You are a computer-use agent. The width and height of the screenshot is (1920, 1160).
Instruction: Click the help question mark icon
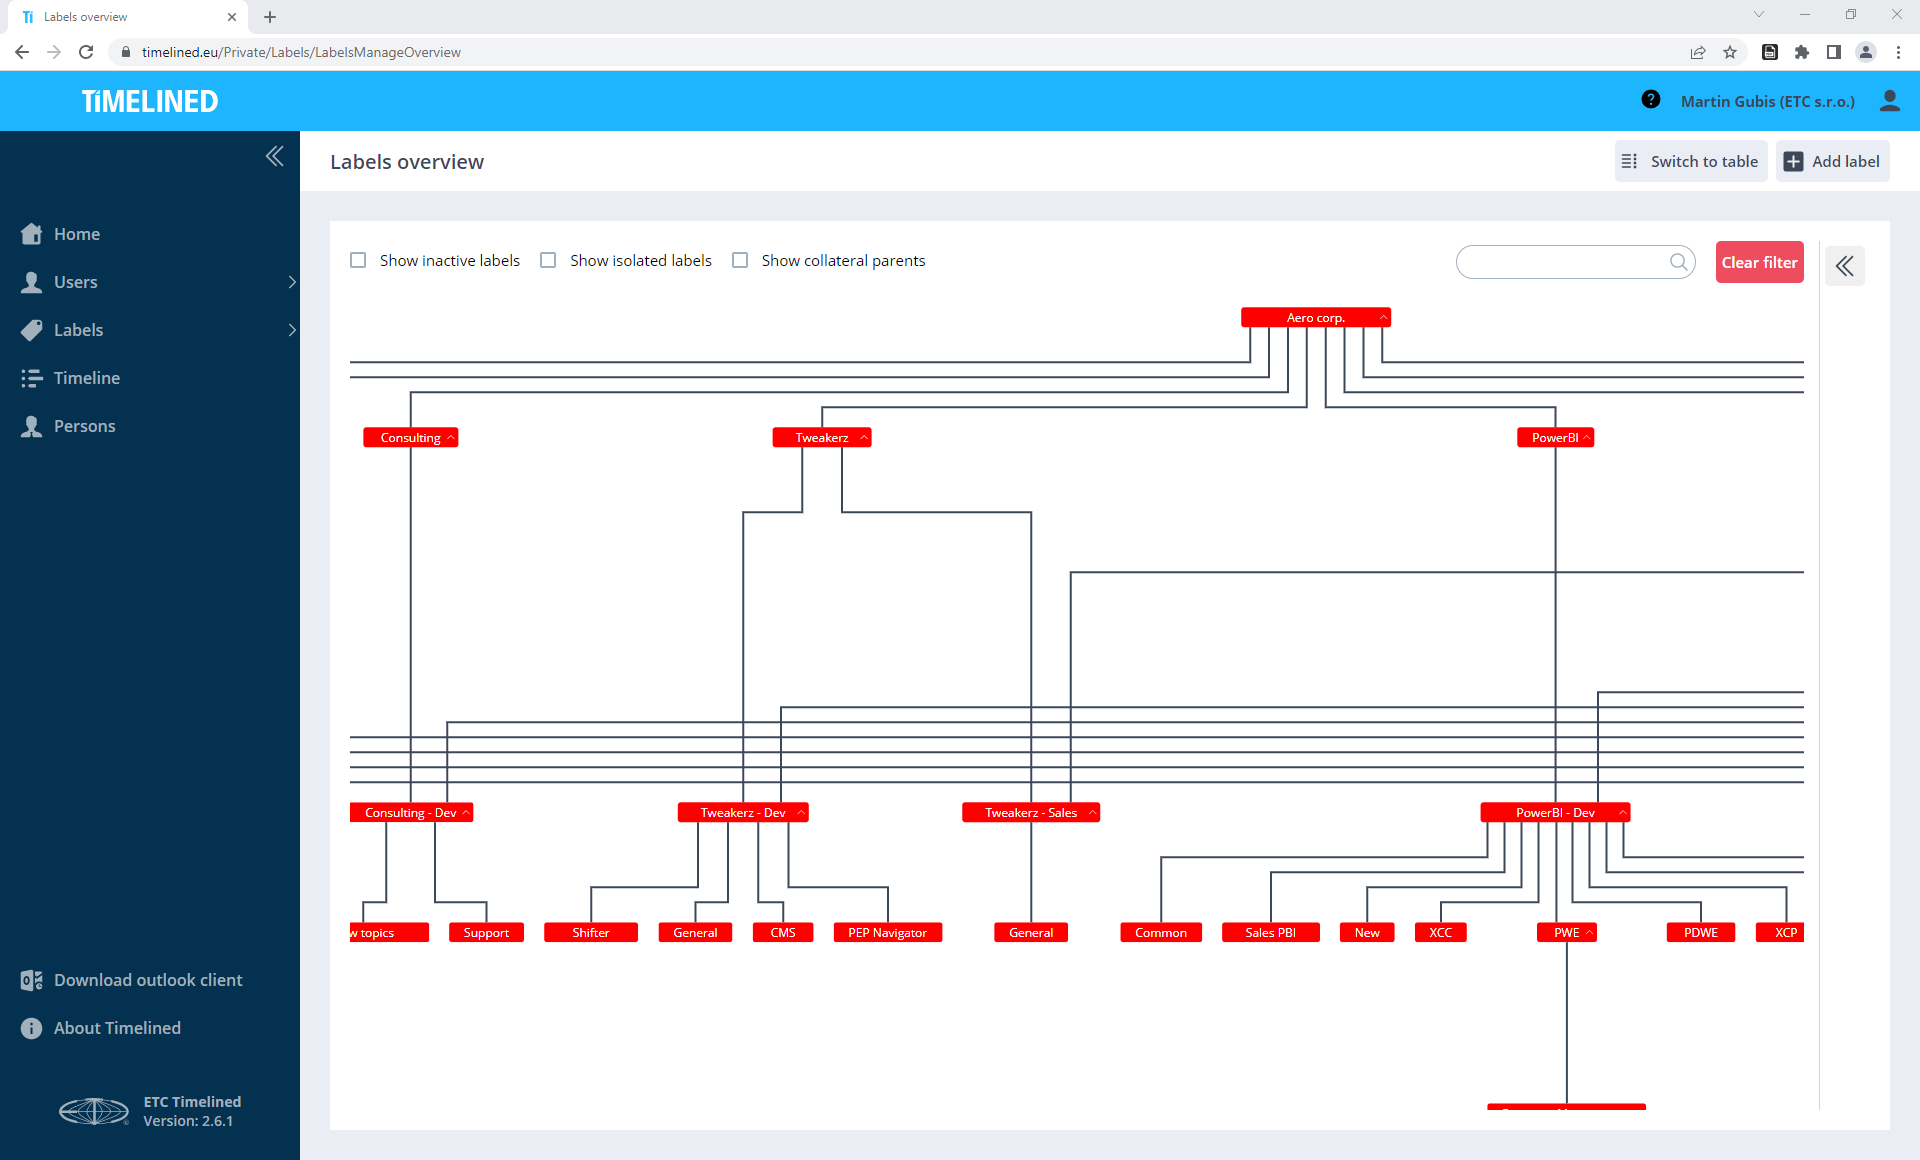pos(1651,100)
